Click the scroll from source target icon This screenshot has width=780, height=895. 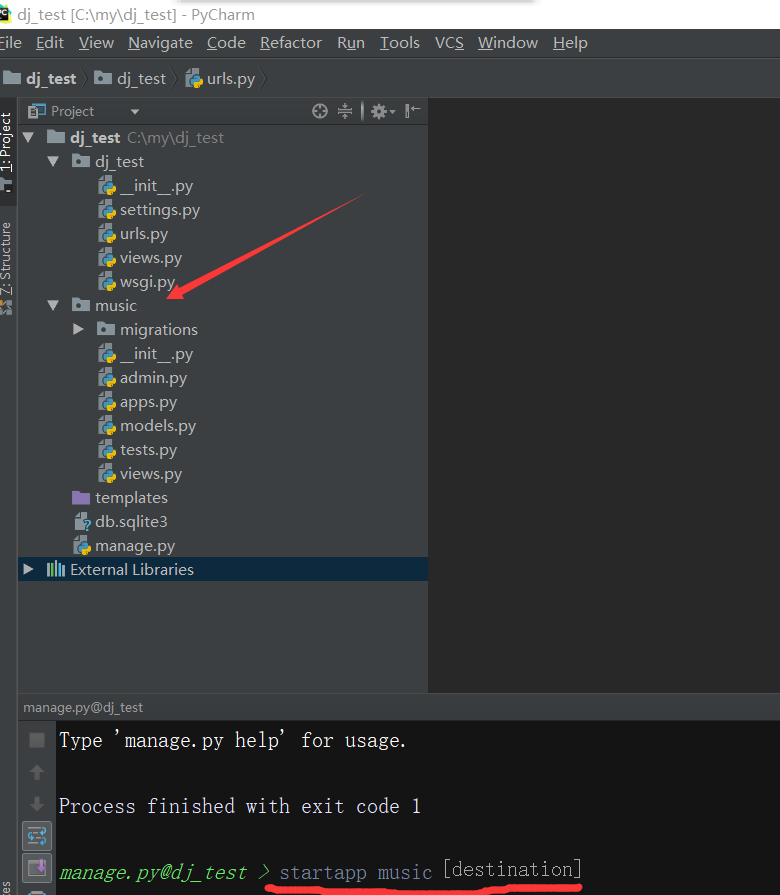320,111
